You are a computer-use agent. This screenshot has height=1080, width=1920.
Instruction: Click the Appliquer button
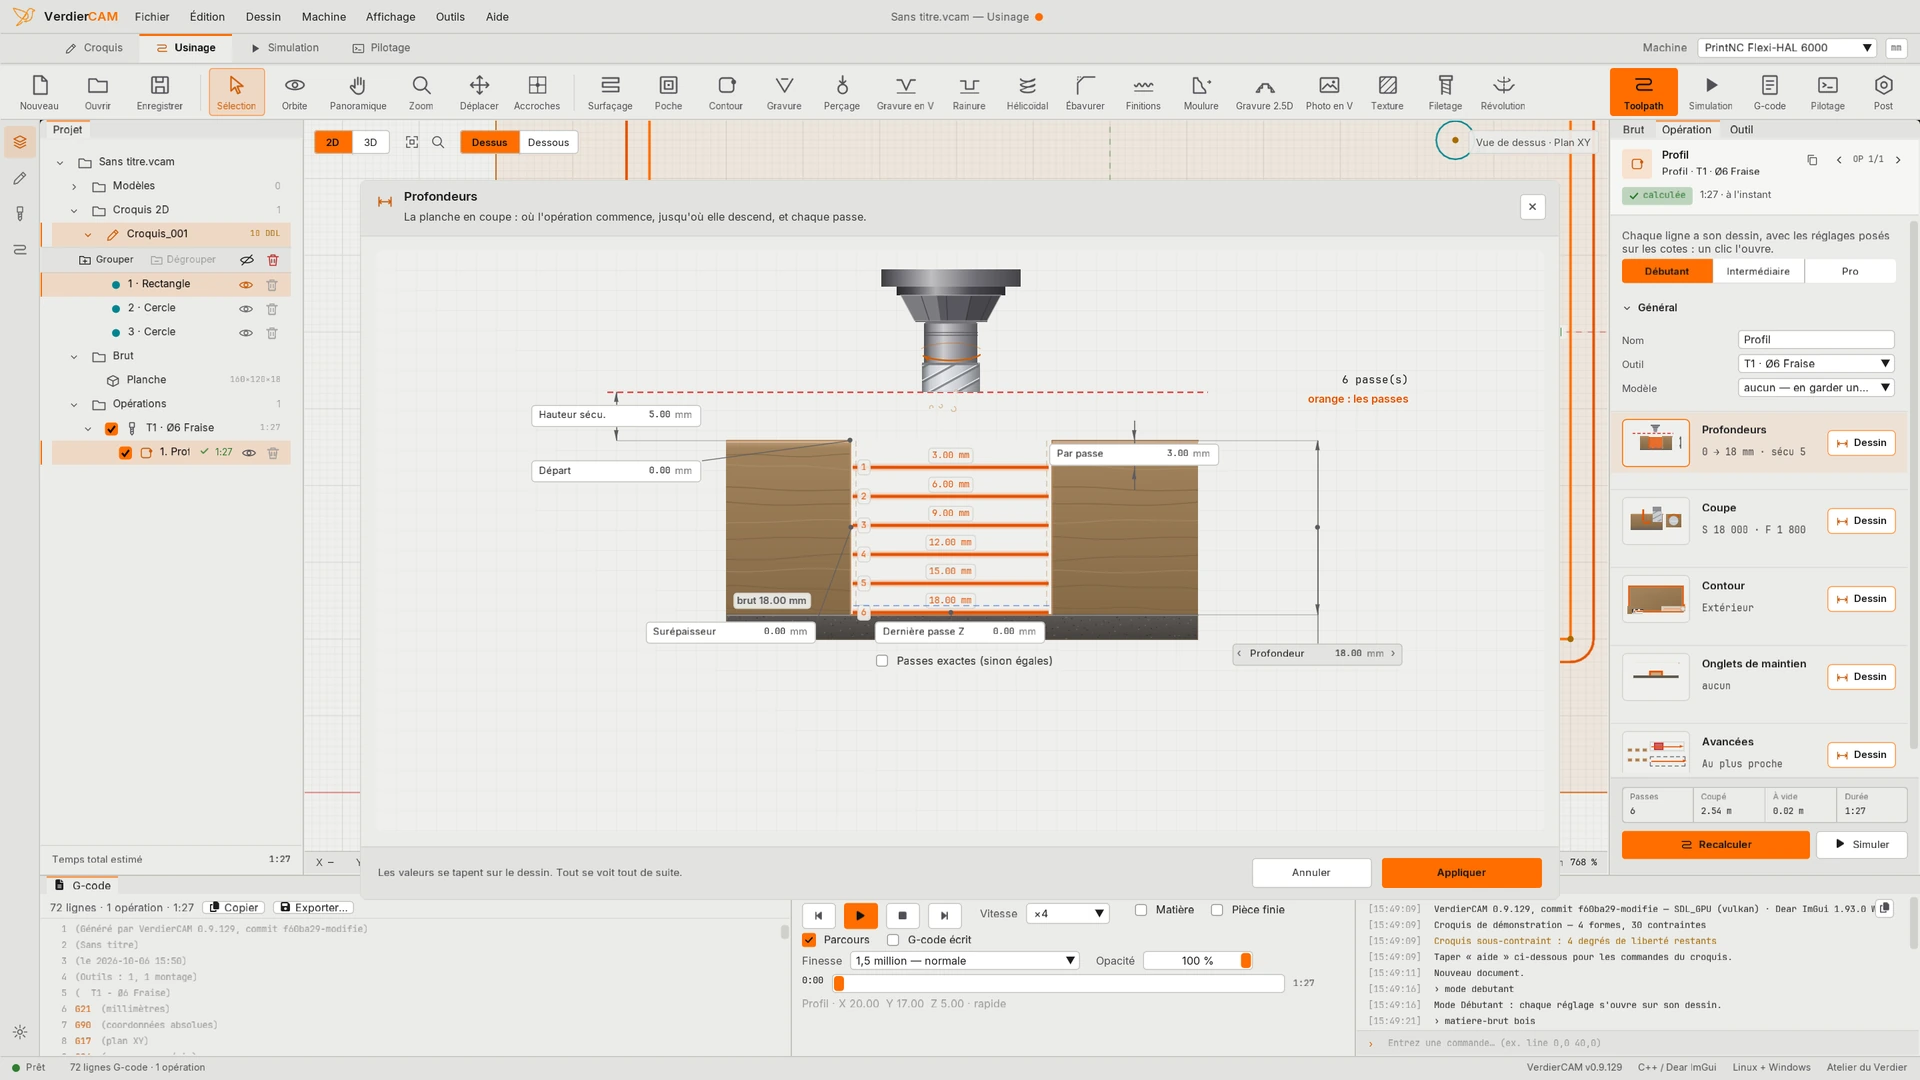pos(1461,873)
